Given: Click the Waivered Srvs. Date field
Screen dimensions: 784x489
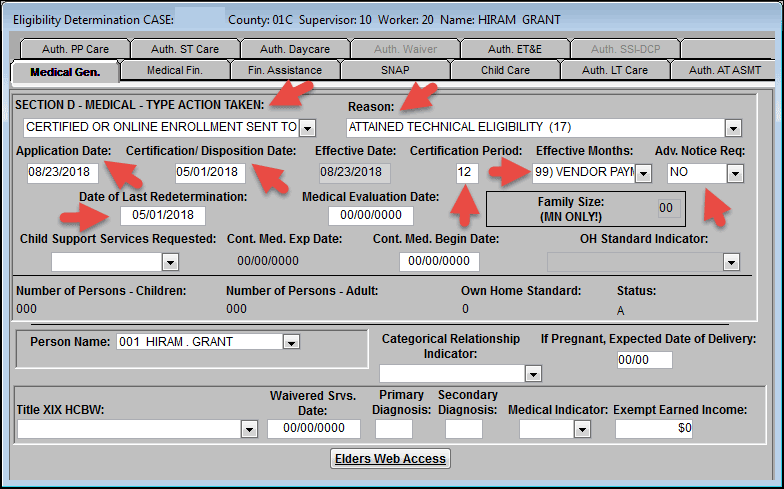Looking at the screenshot, I should coord(314,428).
